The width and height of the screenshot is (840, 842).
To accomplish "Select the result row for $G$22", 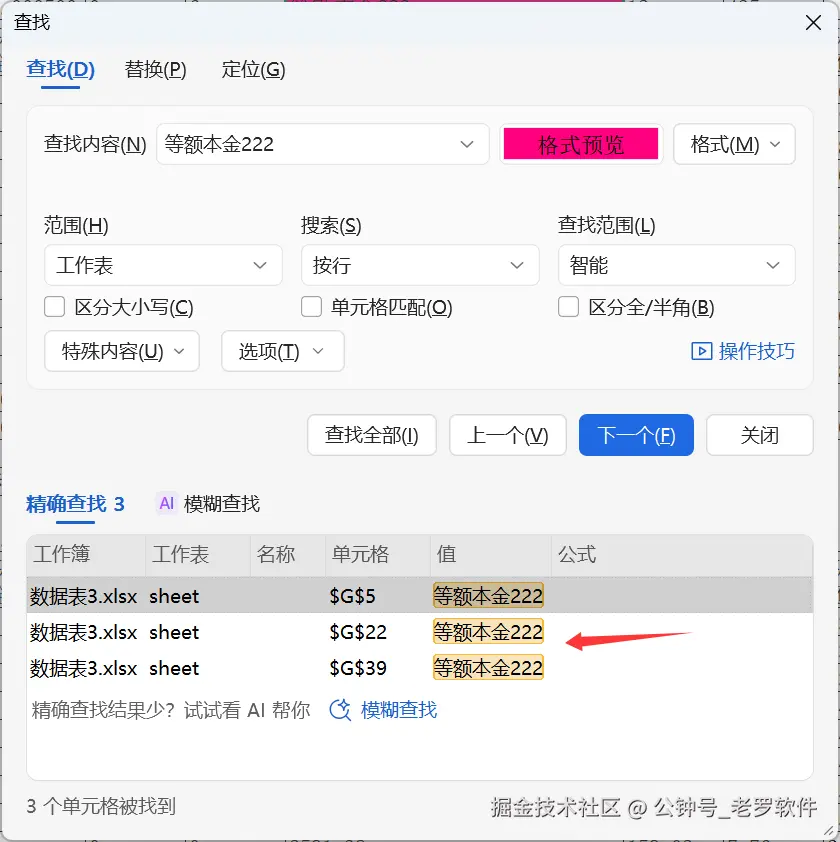I will coord(419,632).
